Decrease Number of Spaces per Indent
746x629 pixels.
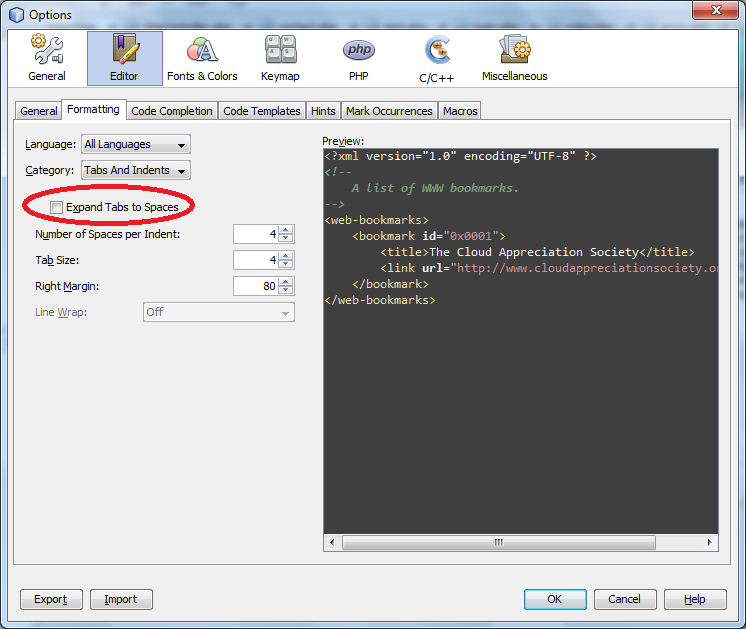coord(285,238)
